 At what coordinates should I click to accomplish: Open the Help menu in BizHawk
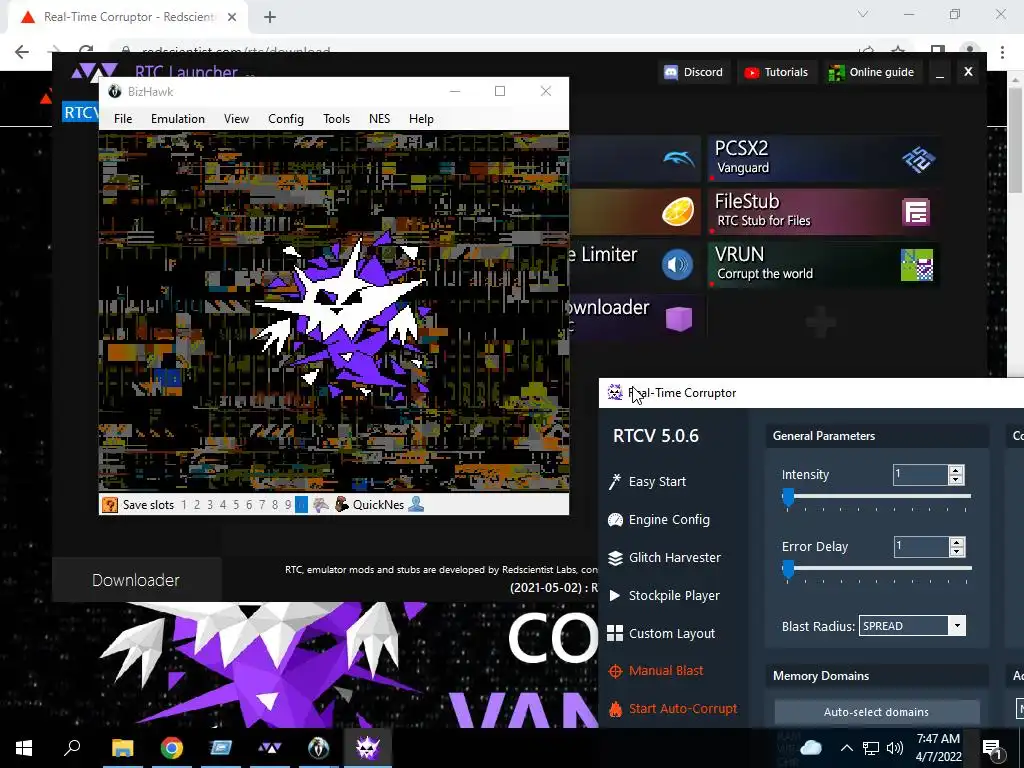[x=421, y=119]
